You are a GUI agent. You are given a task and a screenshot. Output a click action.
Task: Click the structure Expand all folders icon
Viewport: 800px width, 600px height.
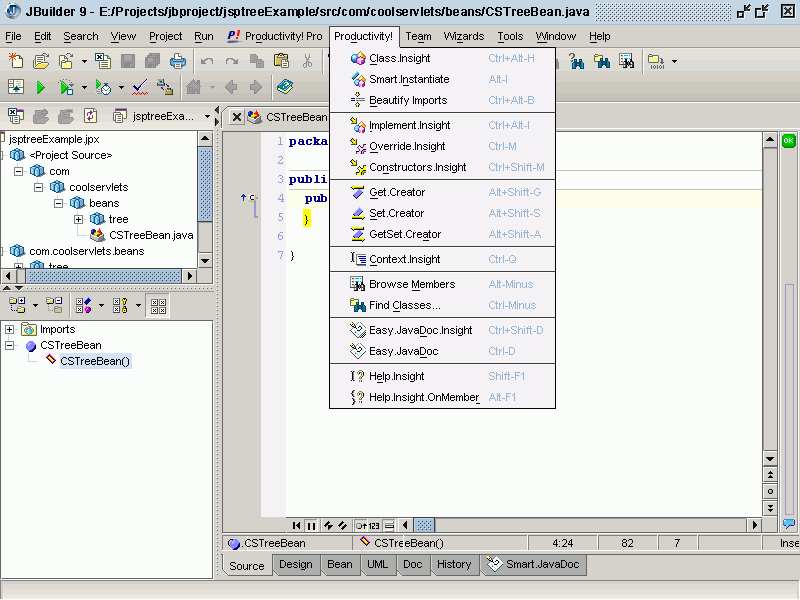tap(17, 305)
